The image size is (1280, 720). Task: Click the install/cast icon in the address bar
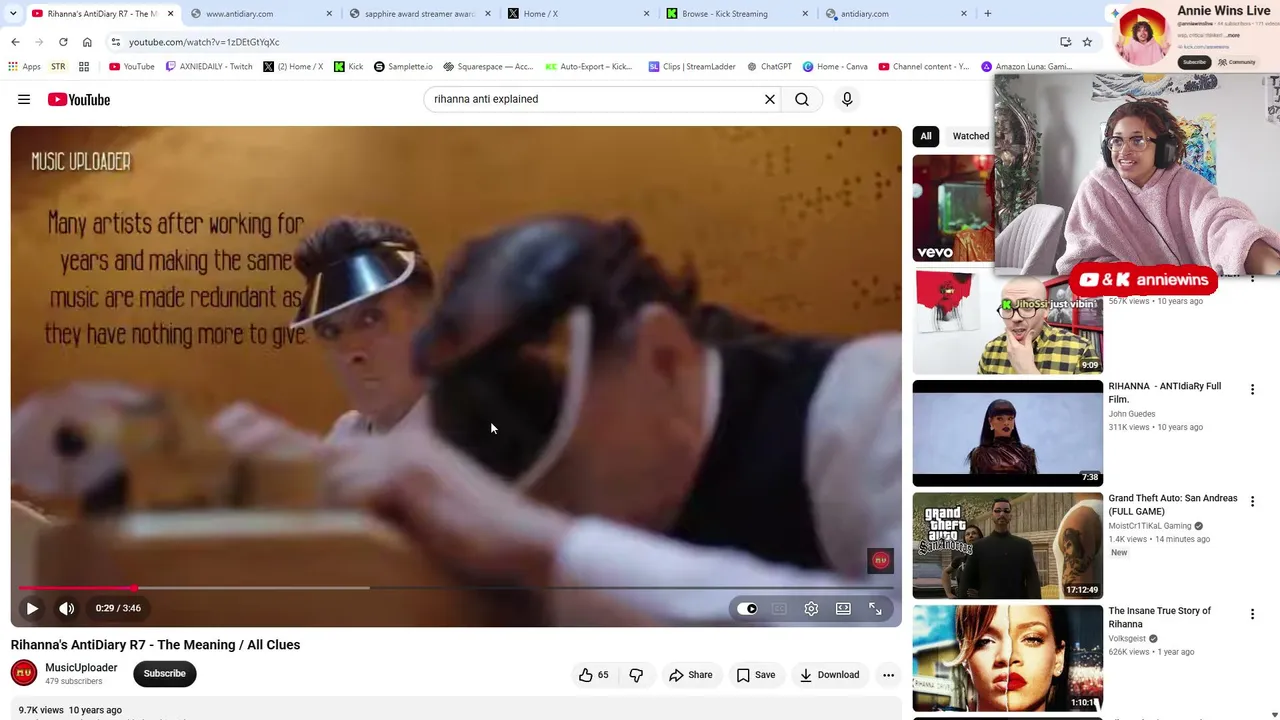[1065, 42]
